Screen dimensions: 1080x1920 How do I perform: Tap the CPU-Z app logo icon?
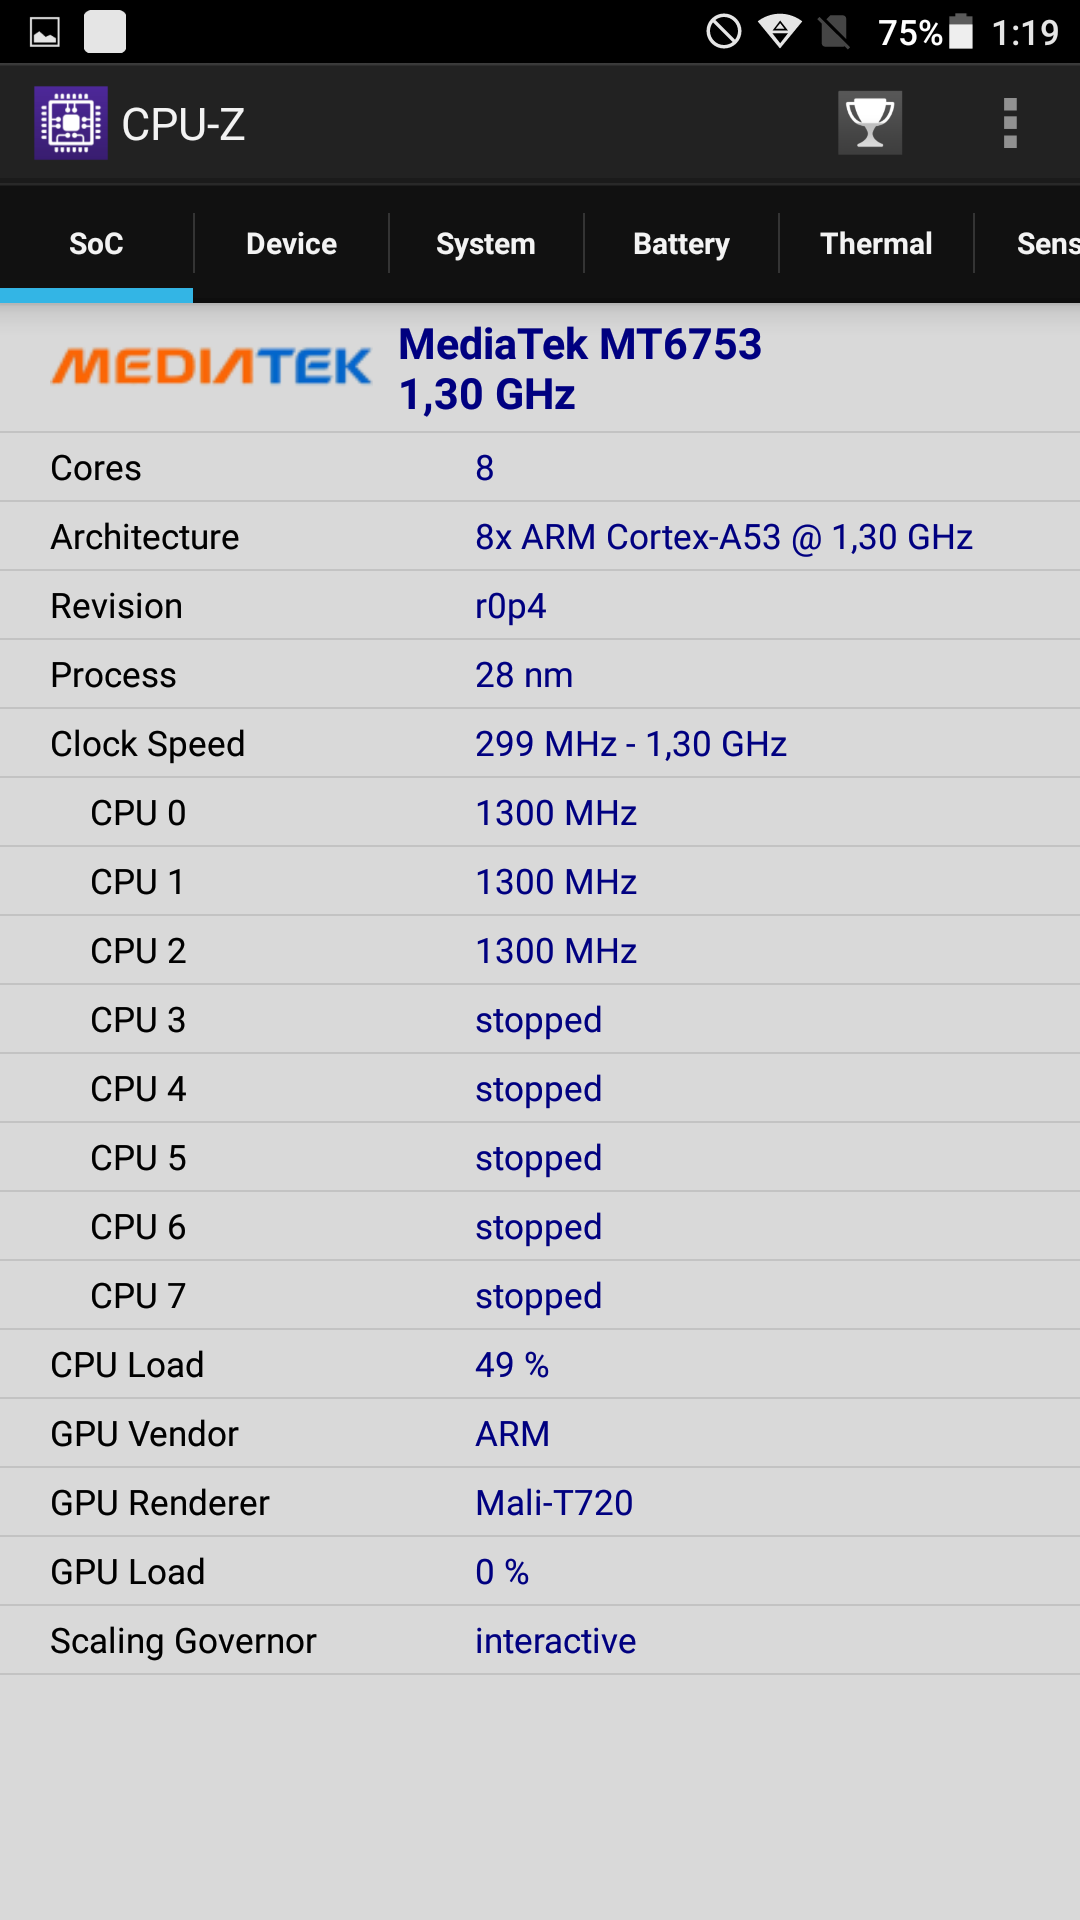[x=71, y=123]
